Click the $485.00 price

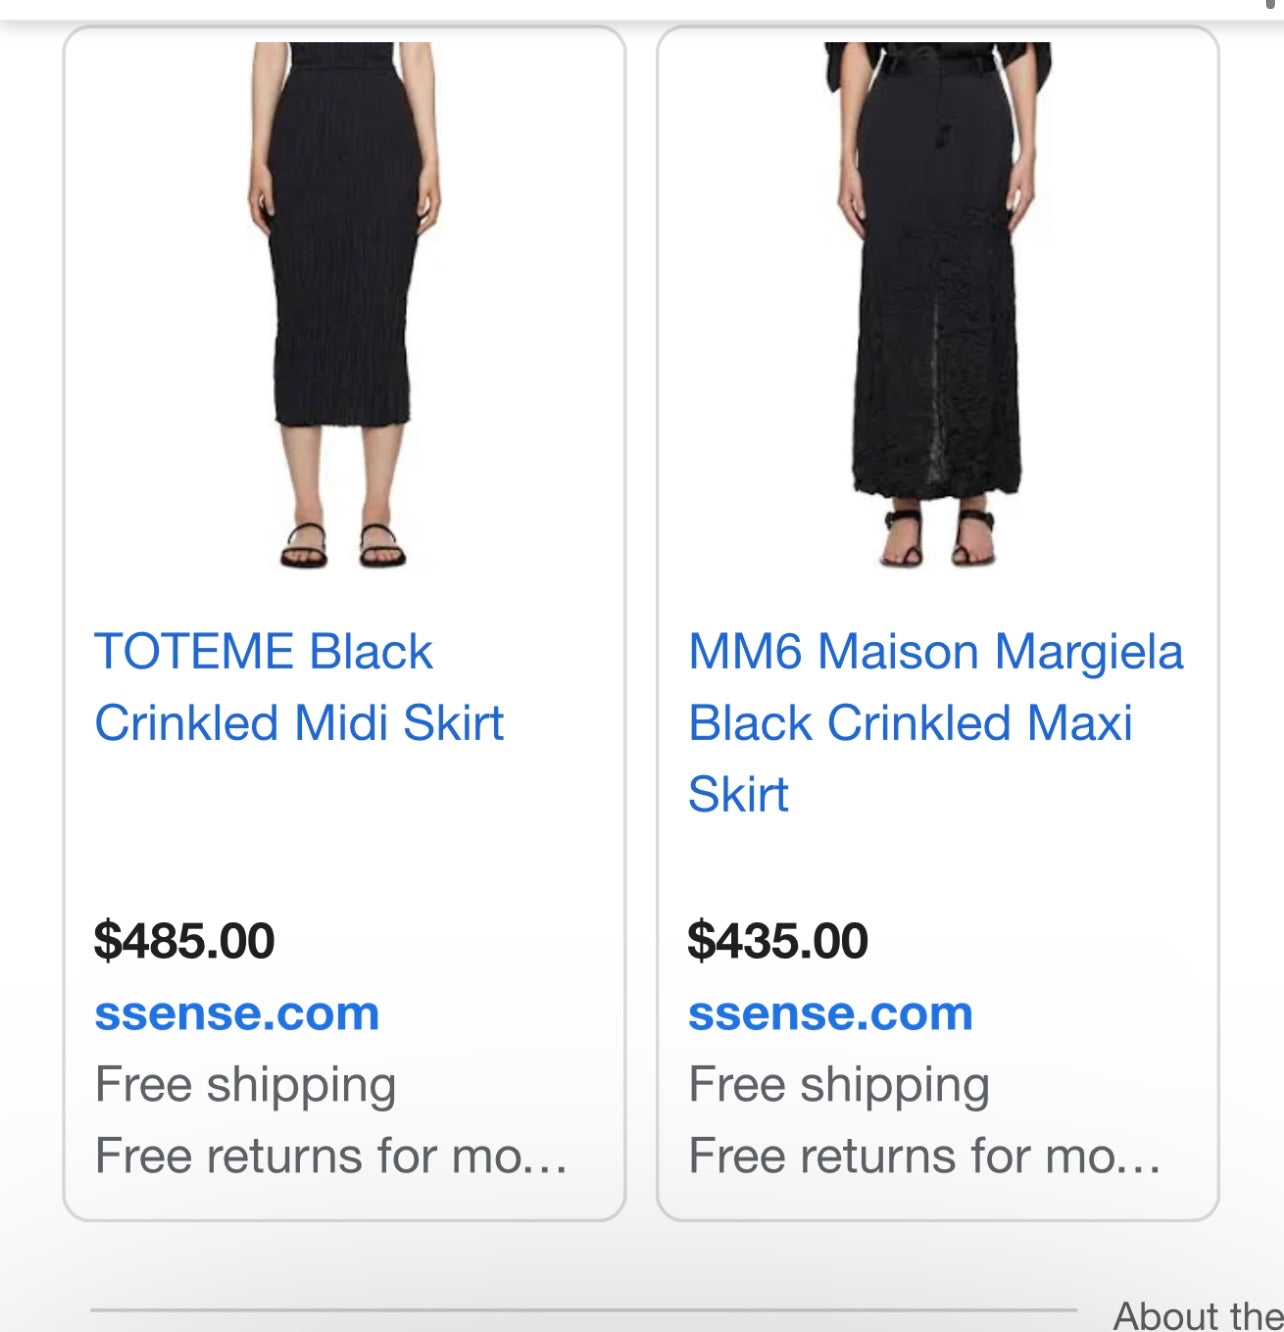[184, 941]
